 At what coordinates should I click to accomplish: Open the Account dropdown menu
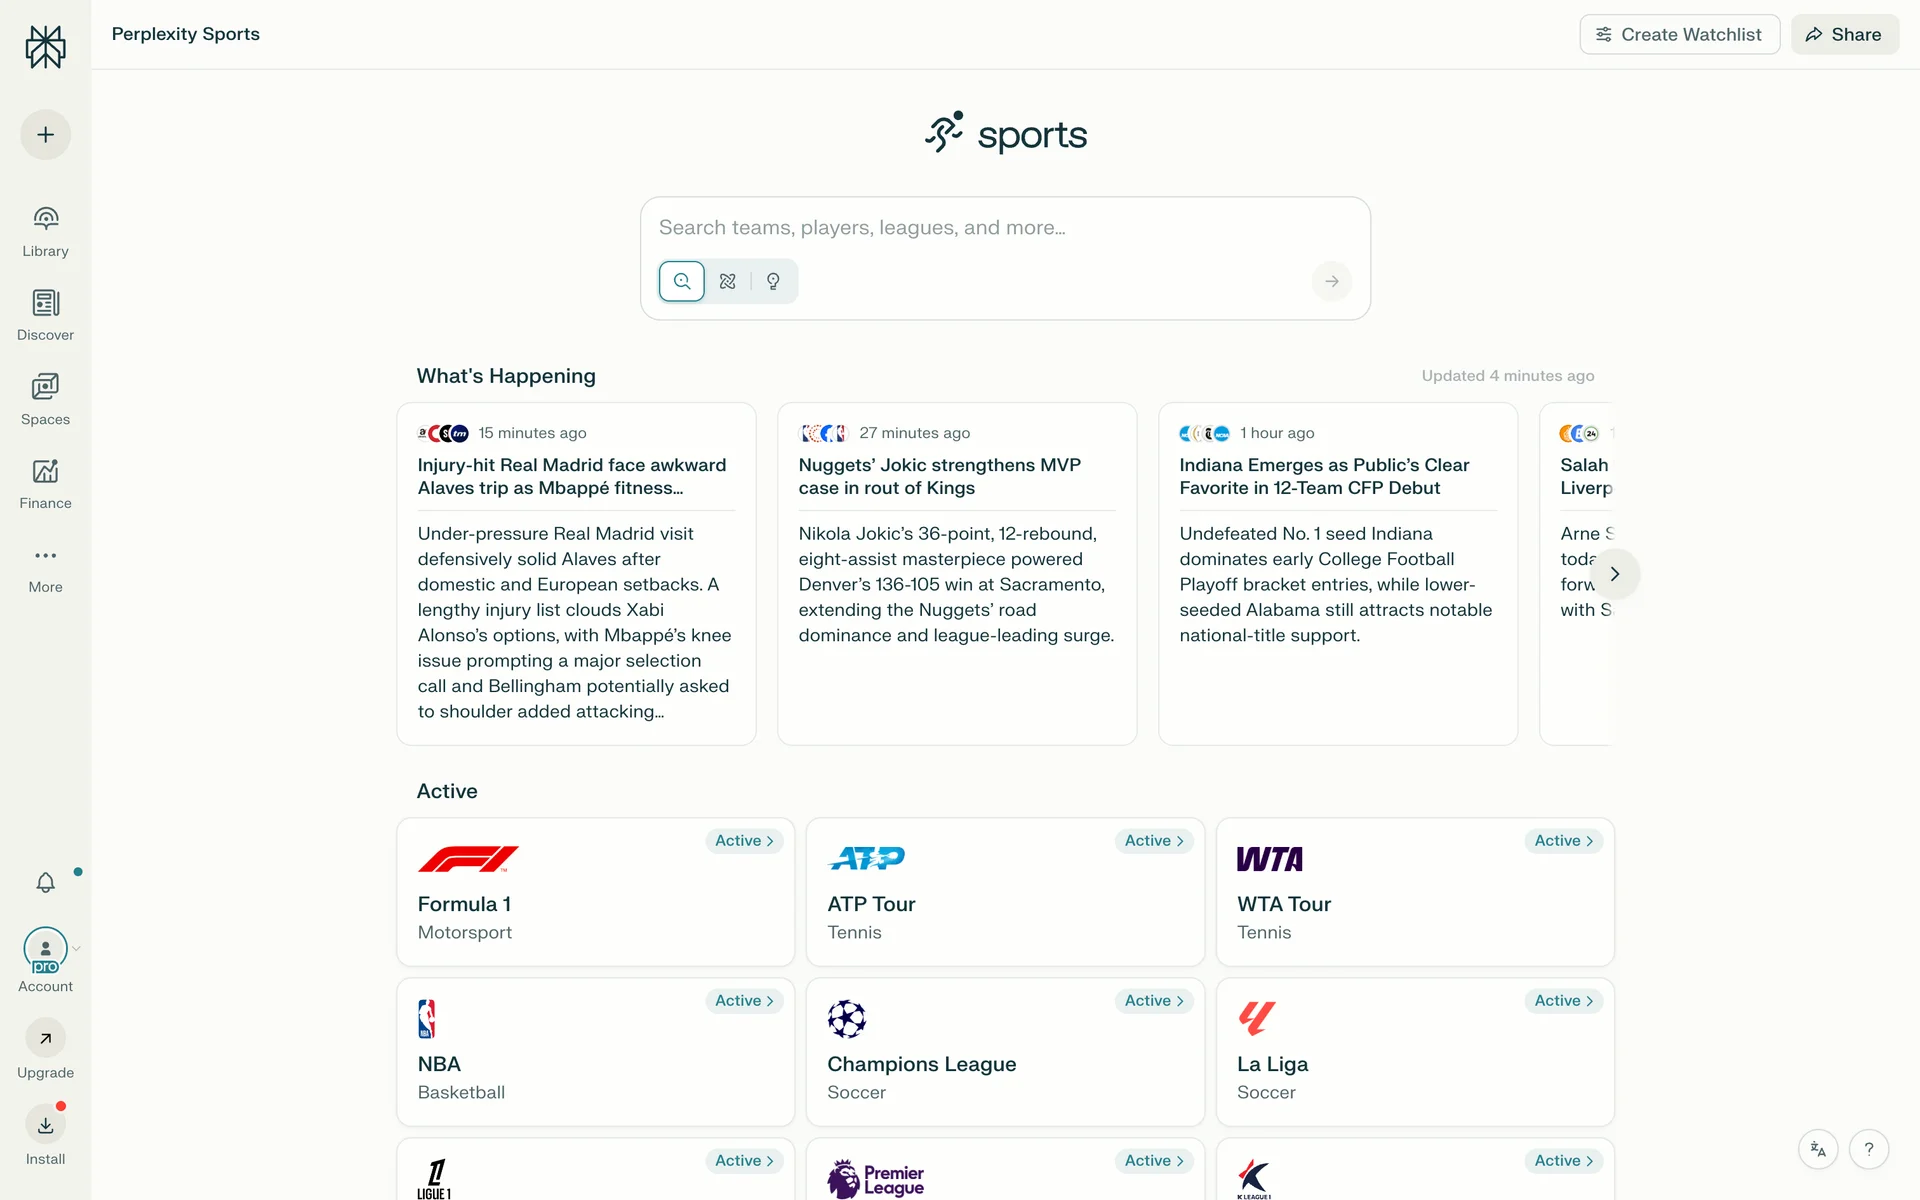click(45, 950)
